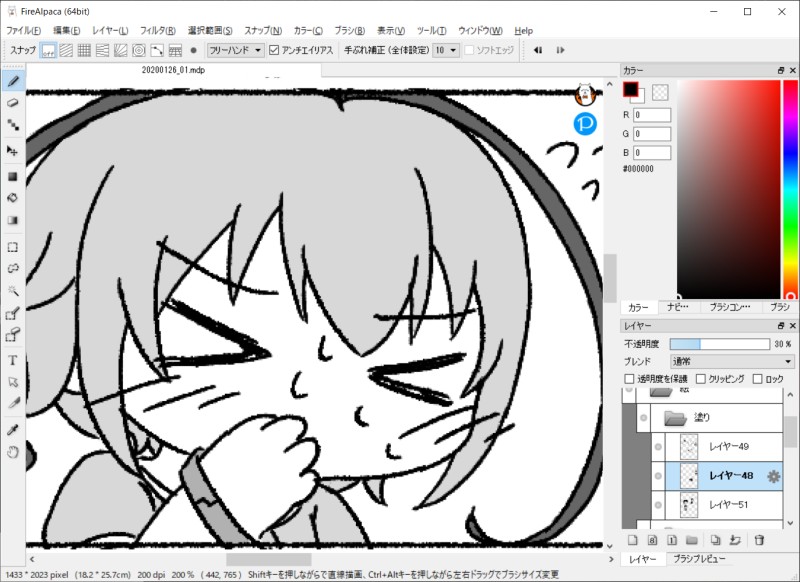This screenshot has height=582, width=800.
Task: Toggle visibility of レイヤー49
Action: 658,446
